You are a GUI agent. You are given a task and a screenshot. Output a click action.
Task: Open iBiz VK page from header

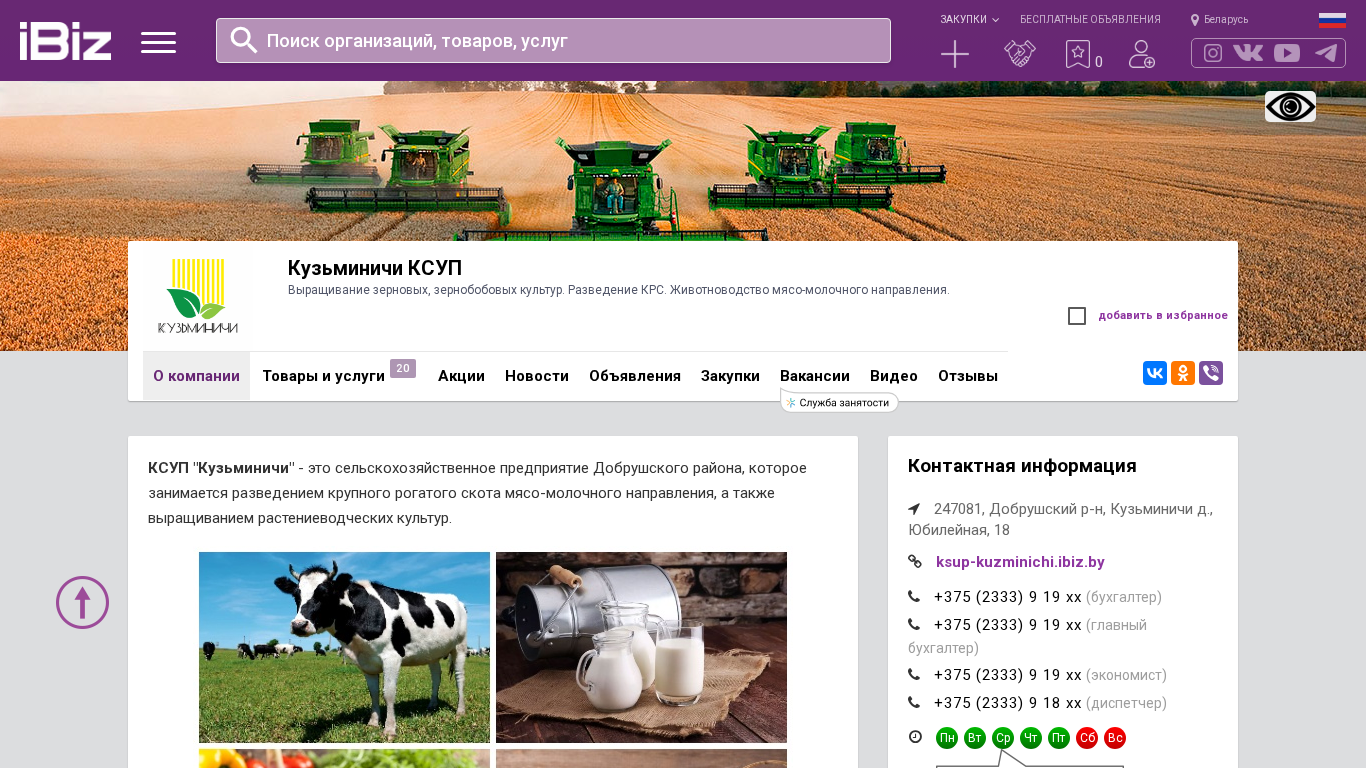point(1248,53)
